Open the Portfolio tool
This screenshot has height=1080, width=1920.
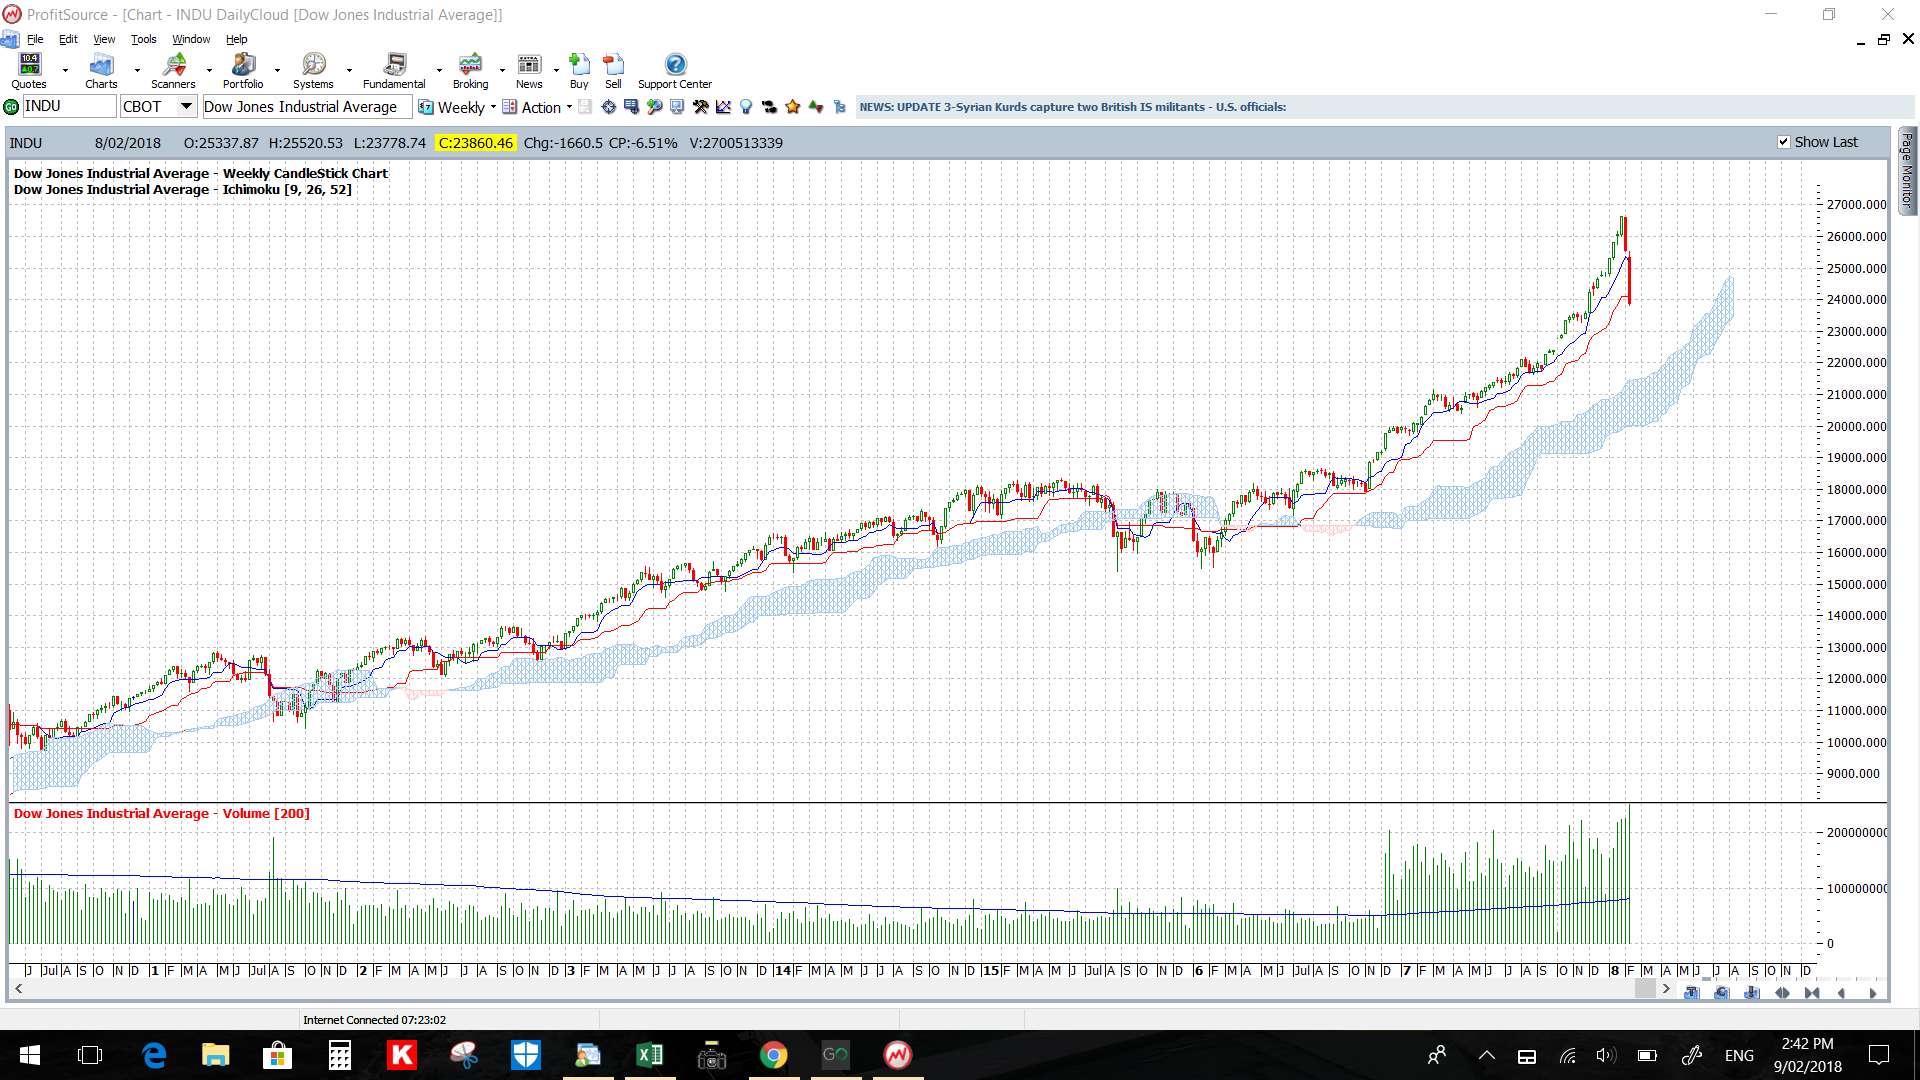click(243, 70)
